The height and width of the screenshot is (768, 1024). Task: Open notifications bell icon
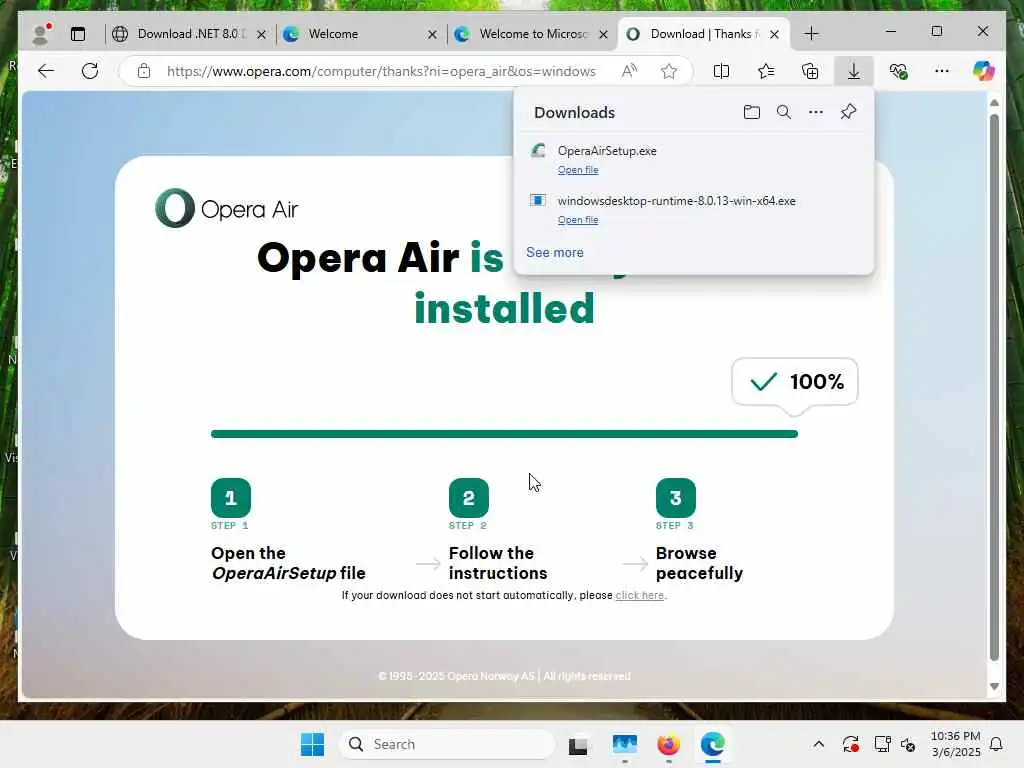996,744
